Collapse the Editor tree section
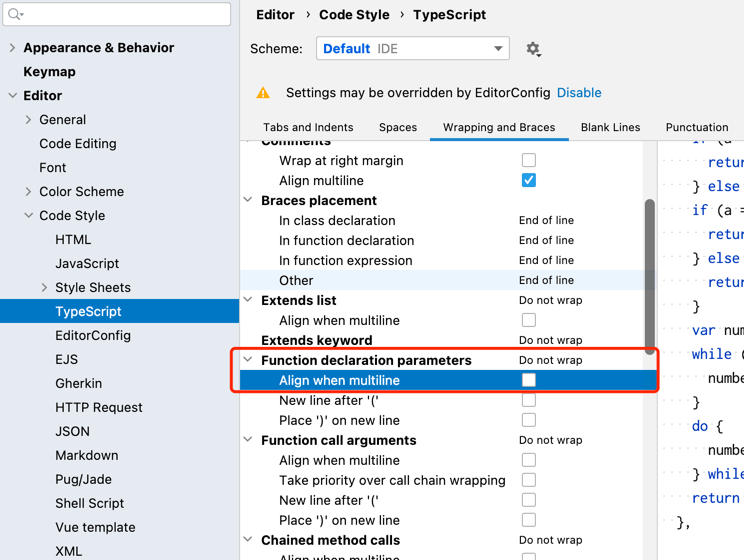Screen dimensions: 744x560 [x=12, y=95]
